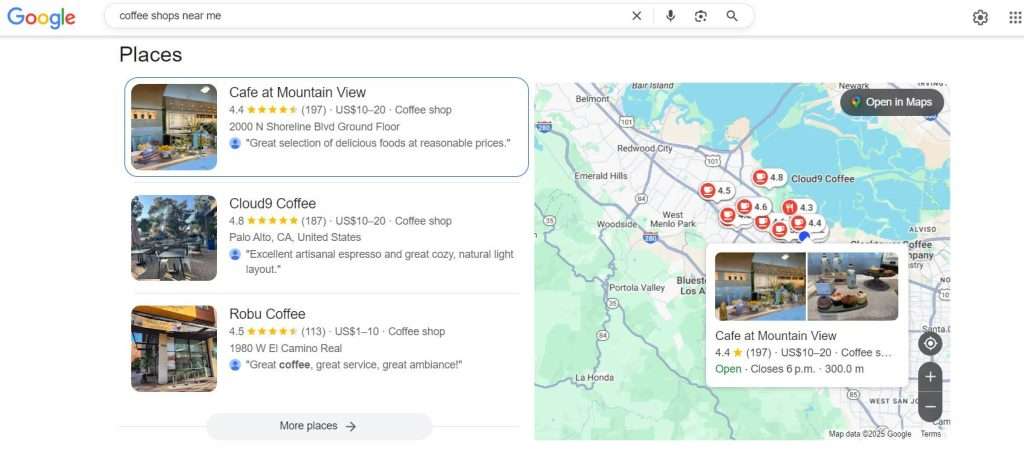
Task: Click review 'Great selection of delicious foods'
Action: point(378,143)
